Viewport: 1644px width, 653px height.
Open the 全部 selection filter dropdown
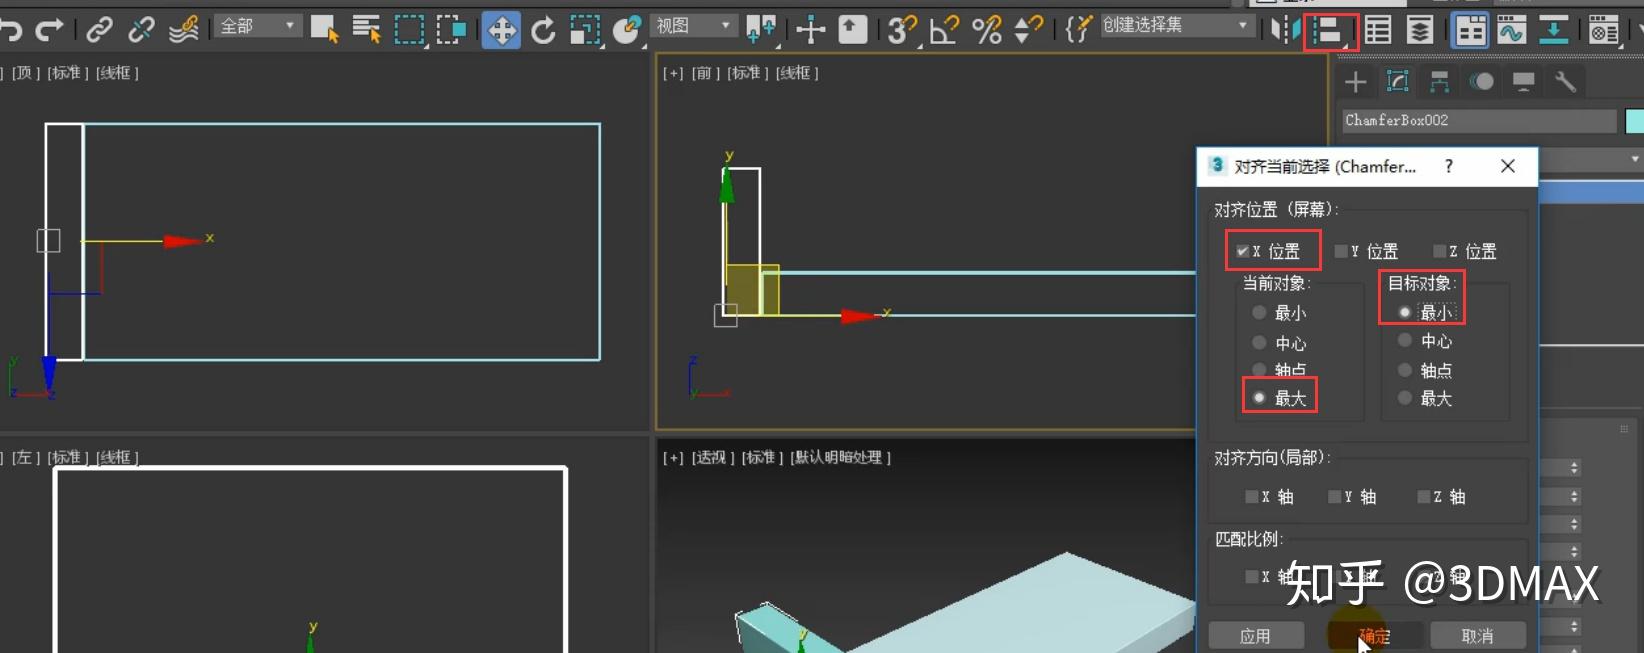(x=258, y=26)
